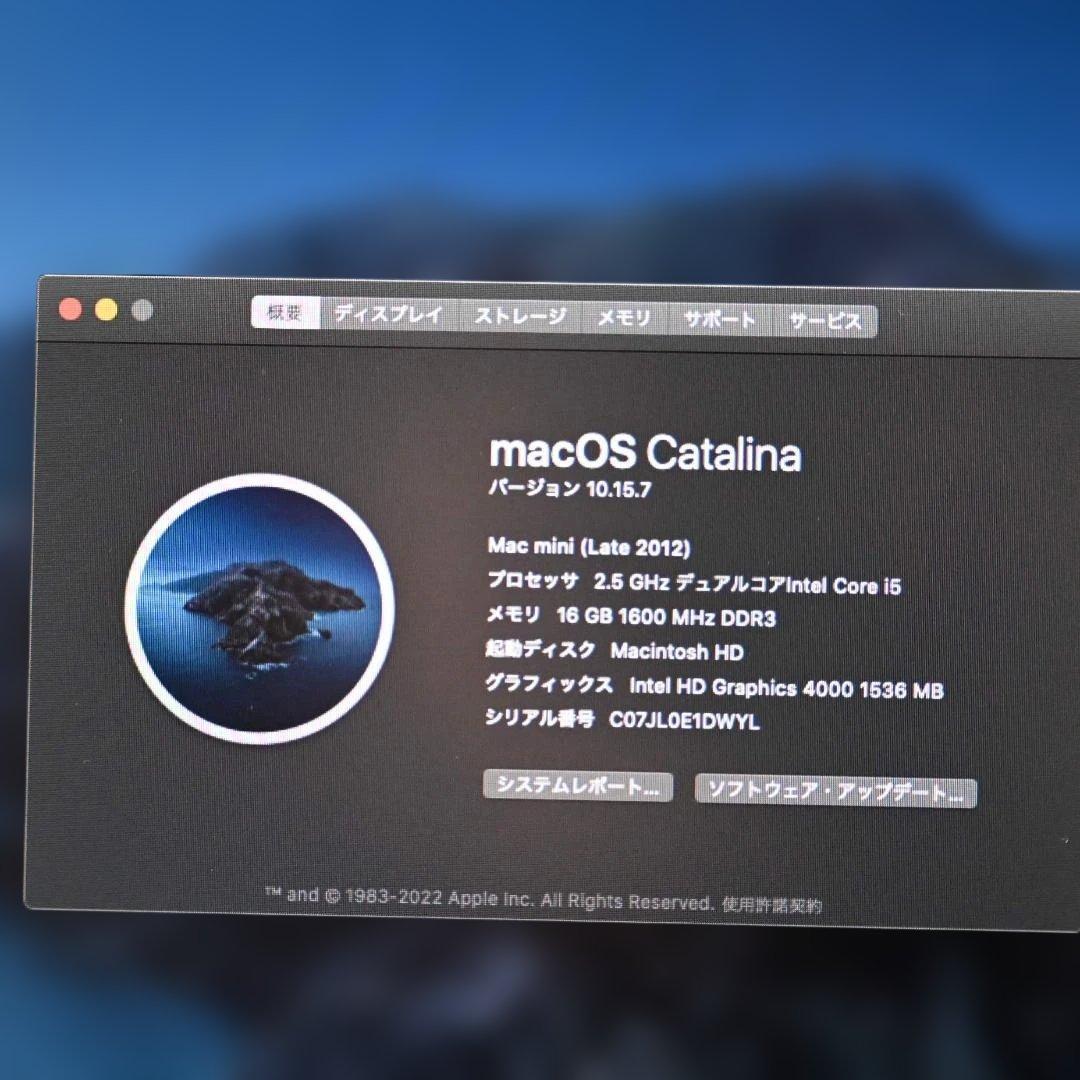The image size is (1080, 1080).
Task: Click the macOS Catalina title text
Action: click(644, 455)
